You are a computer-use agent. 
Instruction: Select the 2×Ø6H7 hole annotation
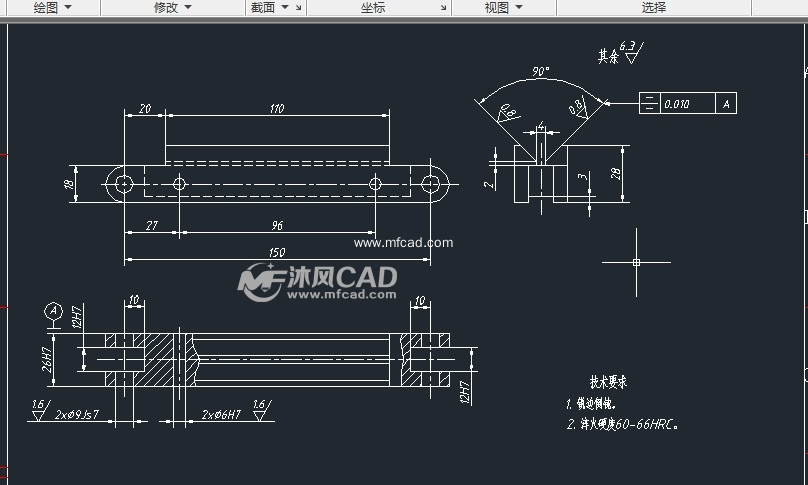click(220, 414)
